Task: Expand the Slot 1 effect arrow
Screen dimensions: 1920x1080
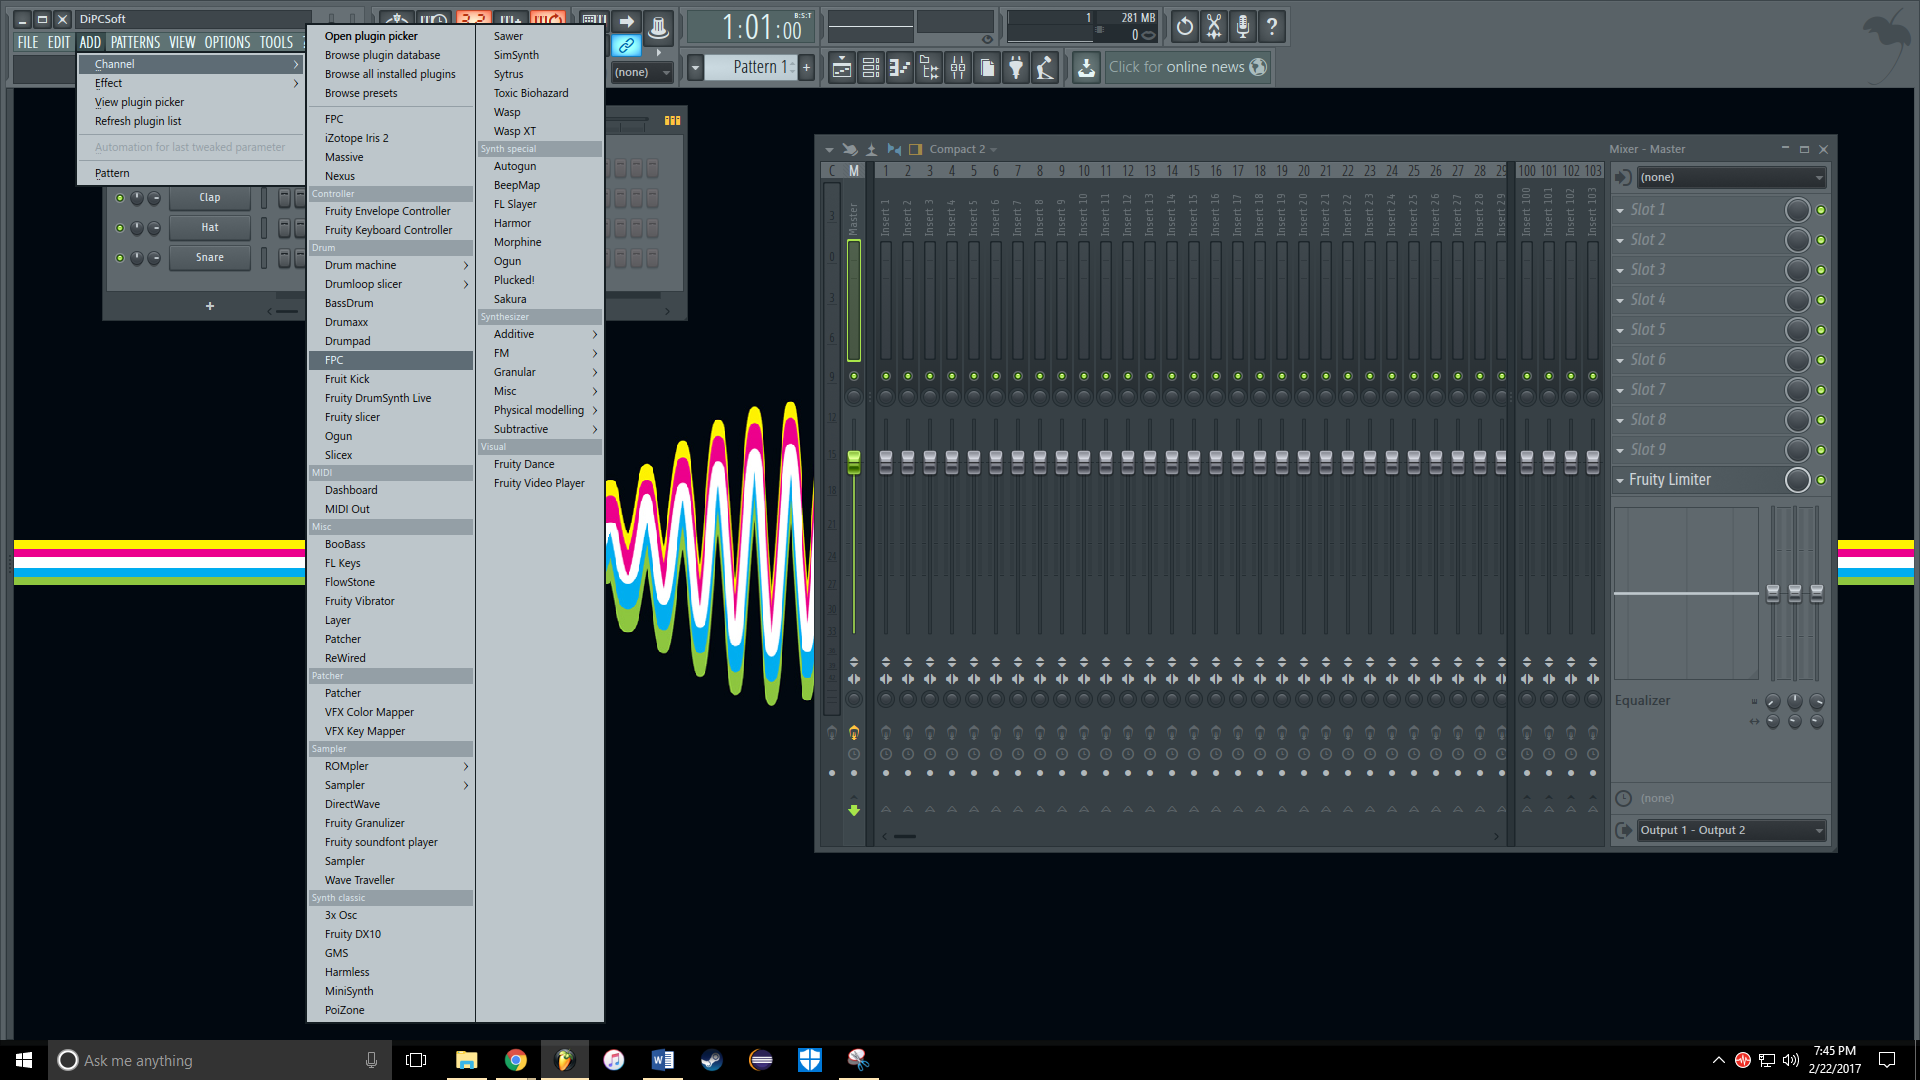Action: [1620, 210]
